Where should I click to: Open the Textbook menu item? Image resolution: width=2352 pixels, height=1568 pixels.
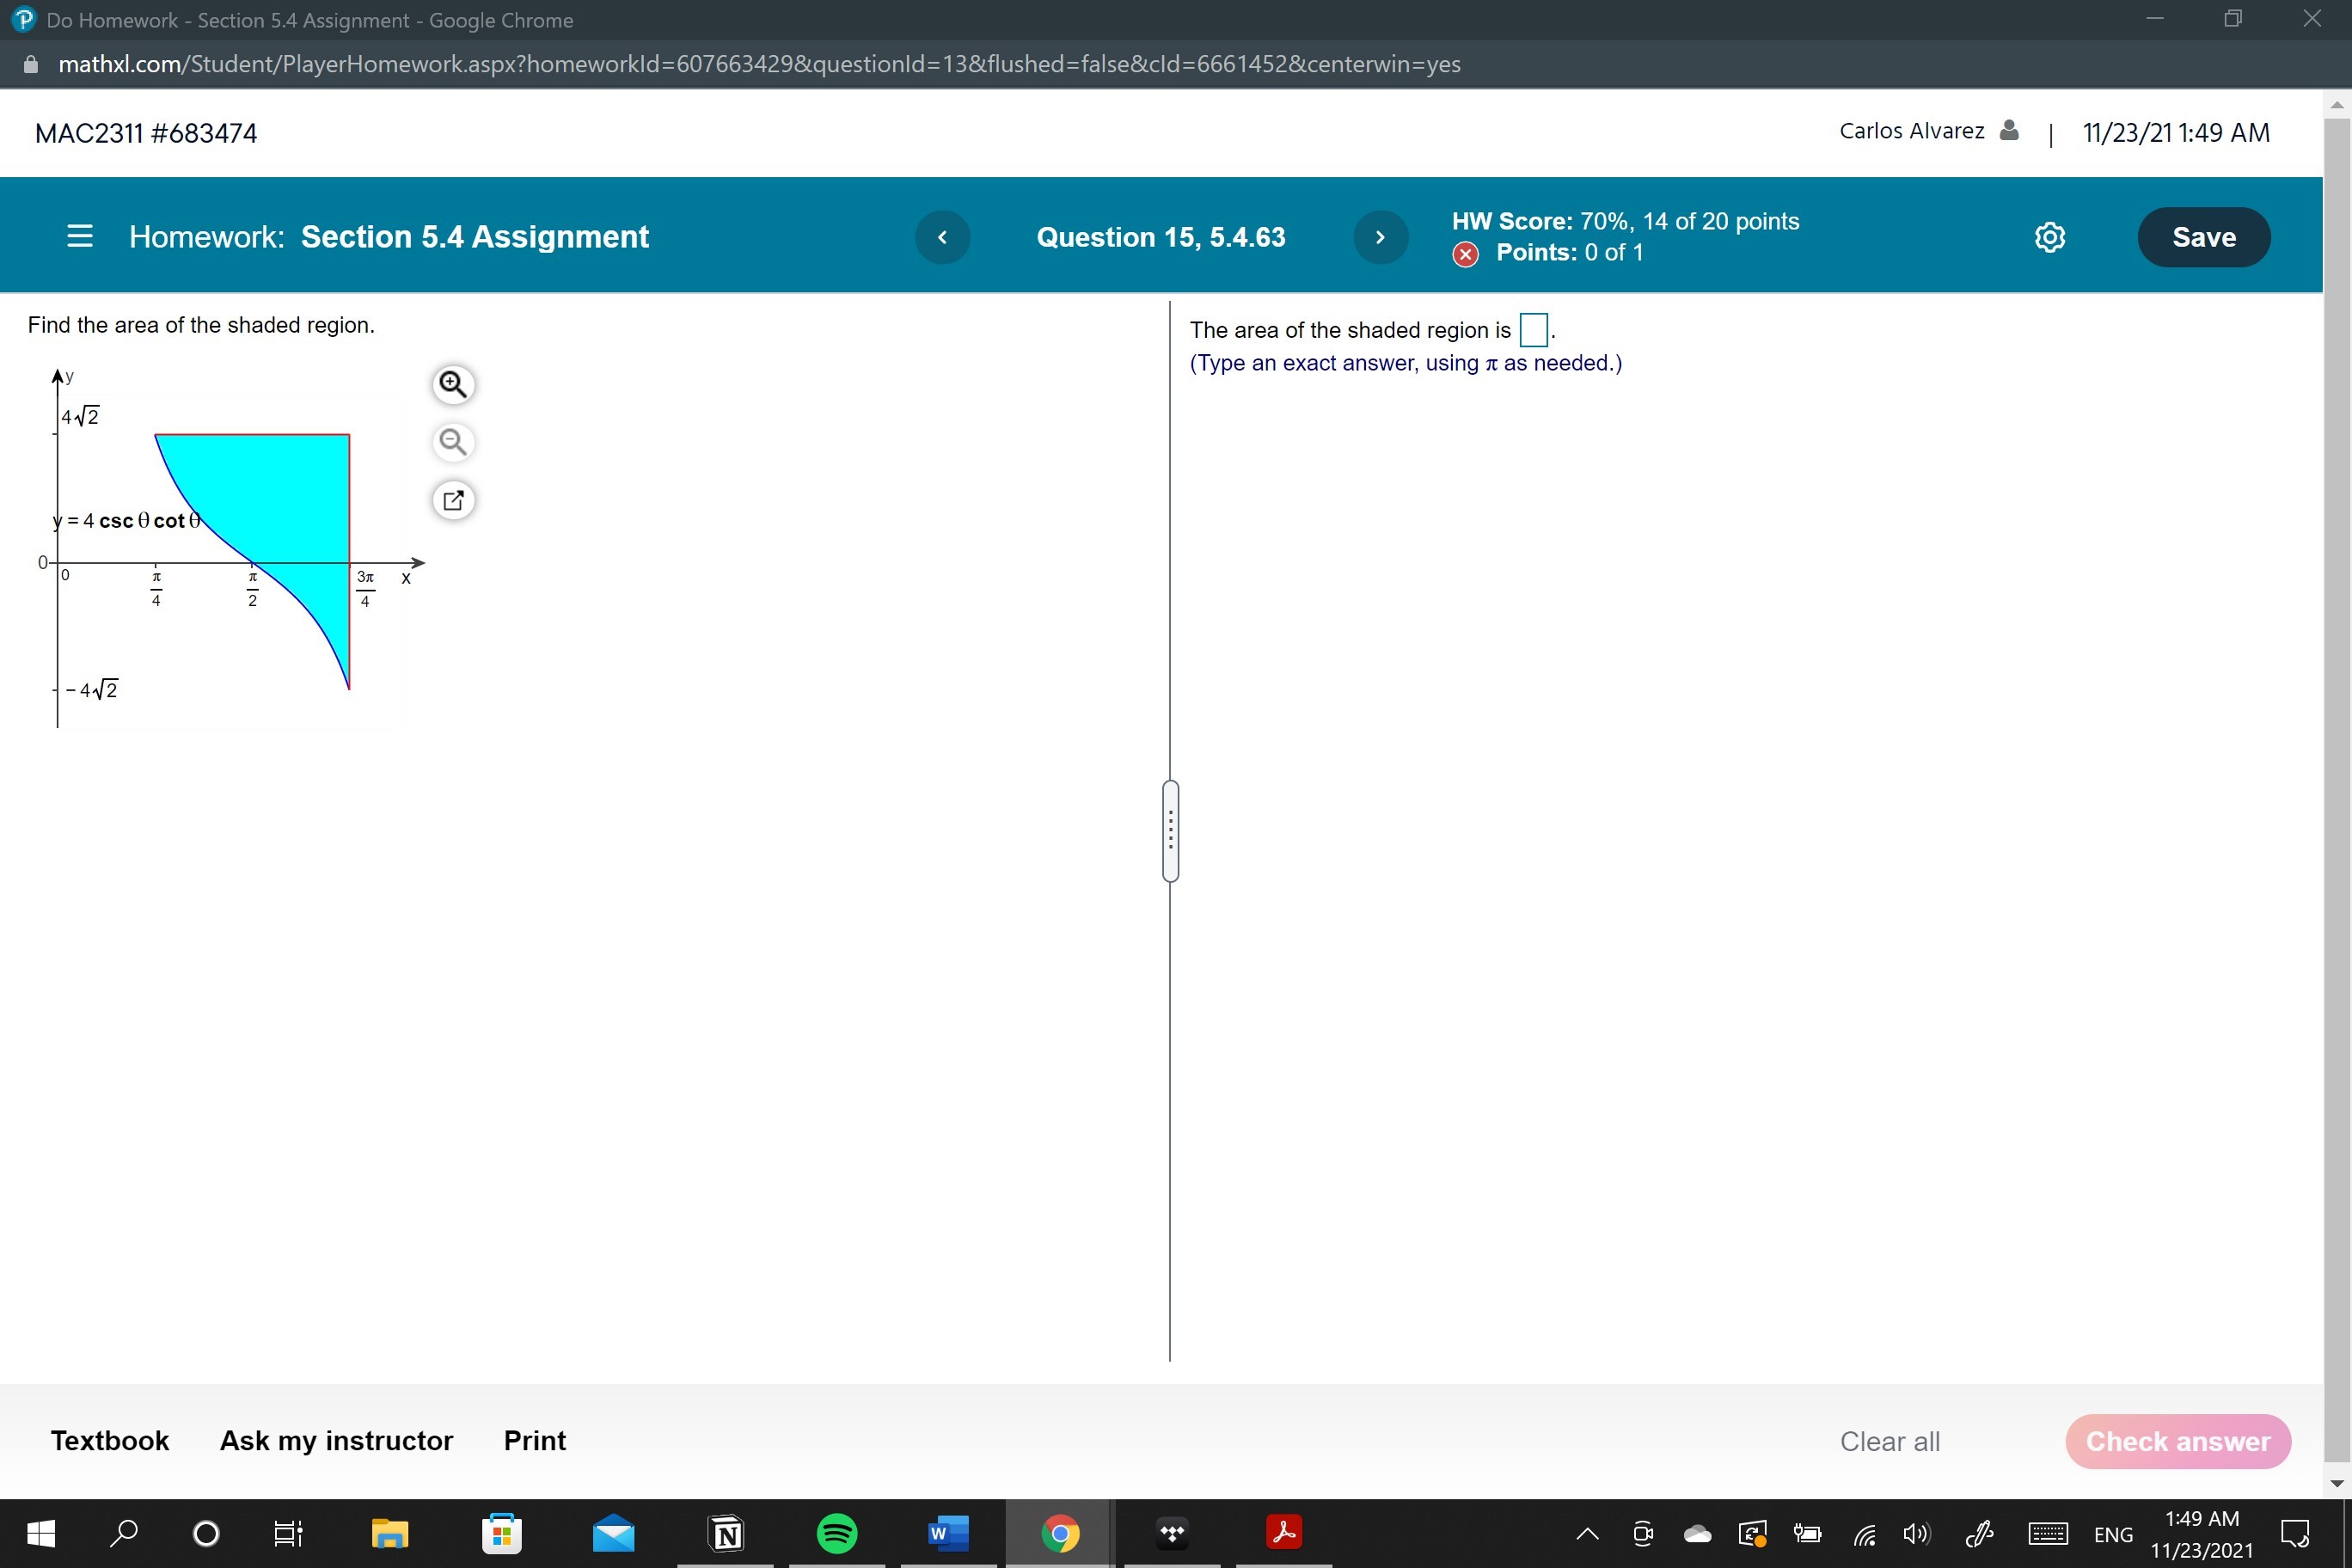point(109,1440)
